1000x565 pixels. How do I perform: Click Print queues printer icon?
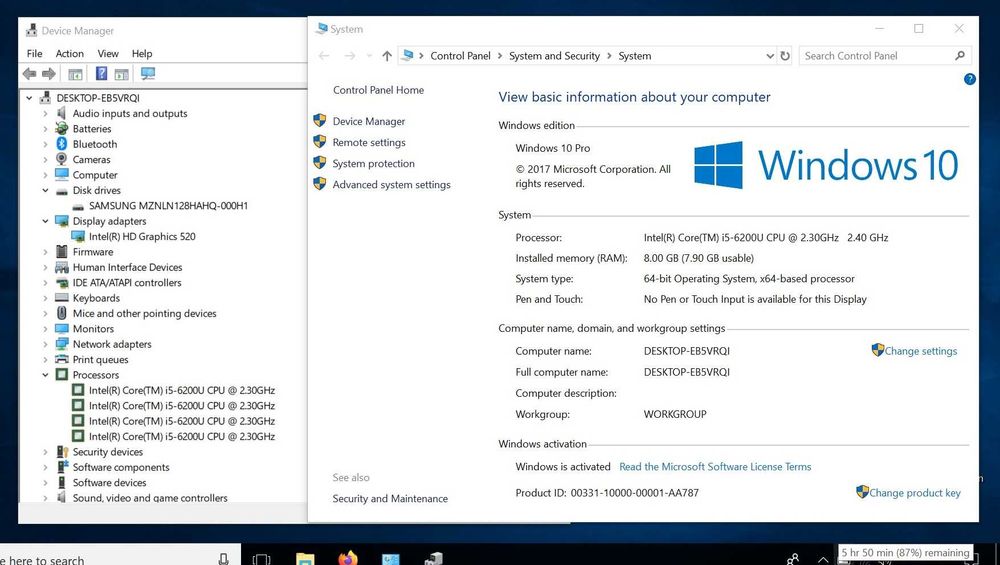pyautogui.click(x=62, y=359)
